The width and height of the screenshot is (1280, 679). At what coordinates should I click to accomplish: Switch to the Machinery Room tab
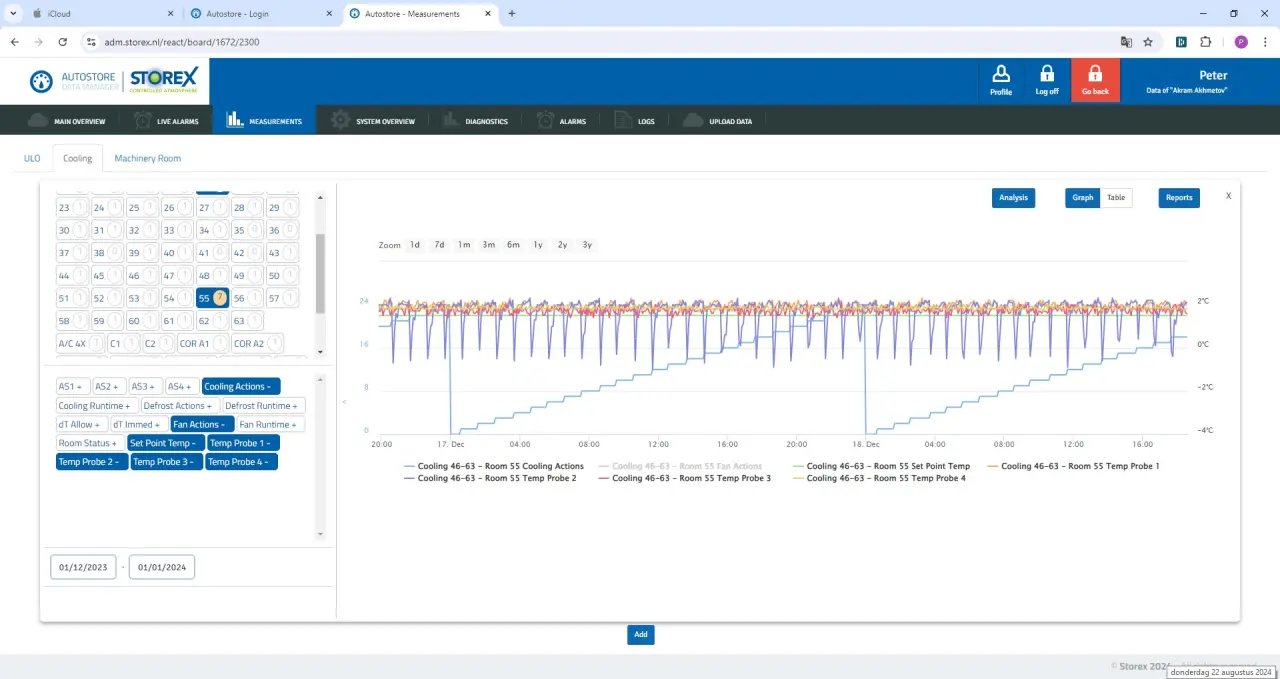coord(147,158)
